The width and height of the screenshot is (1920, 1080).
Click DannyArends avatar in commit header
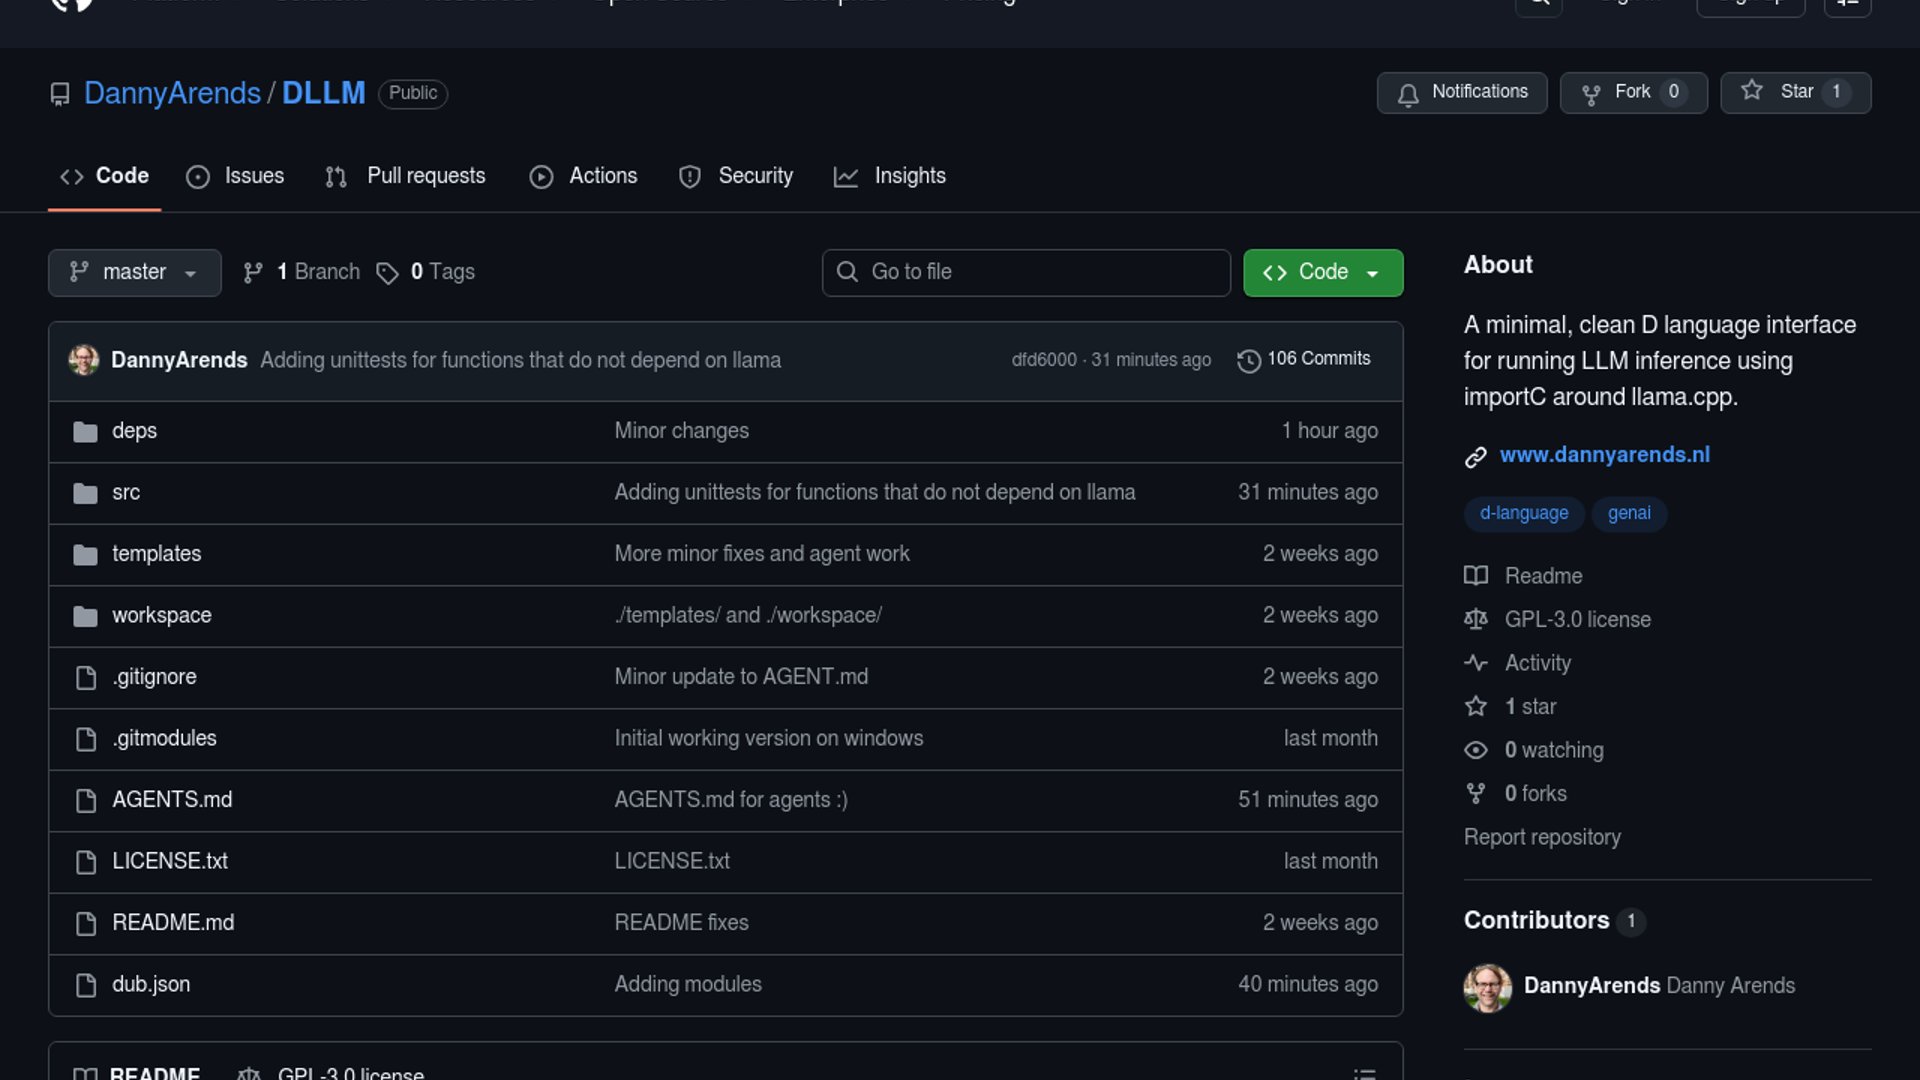(x=84, y=360)
